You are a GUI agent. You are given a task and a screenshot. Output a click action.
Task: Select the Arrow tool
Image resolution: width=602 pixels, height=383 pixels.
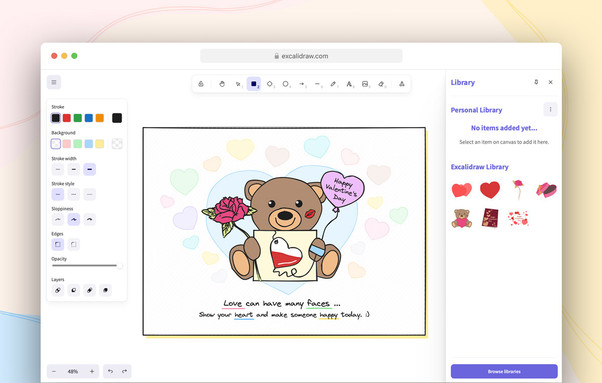[302, 84]
